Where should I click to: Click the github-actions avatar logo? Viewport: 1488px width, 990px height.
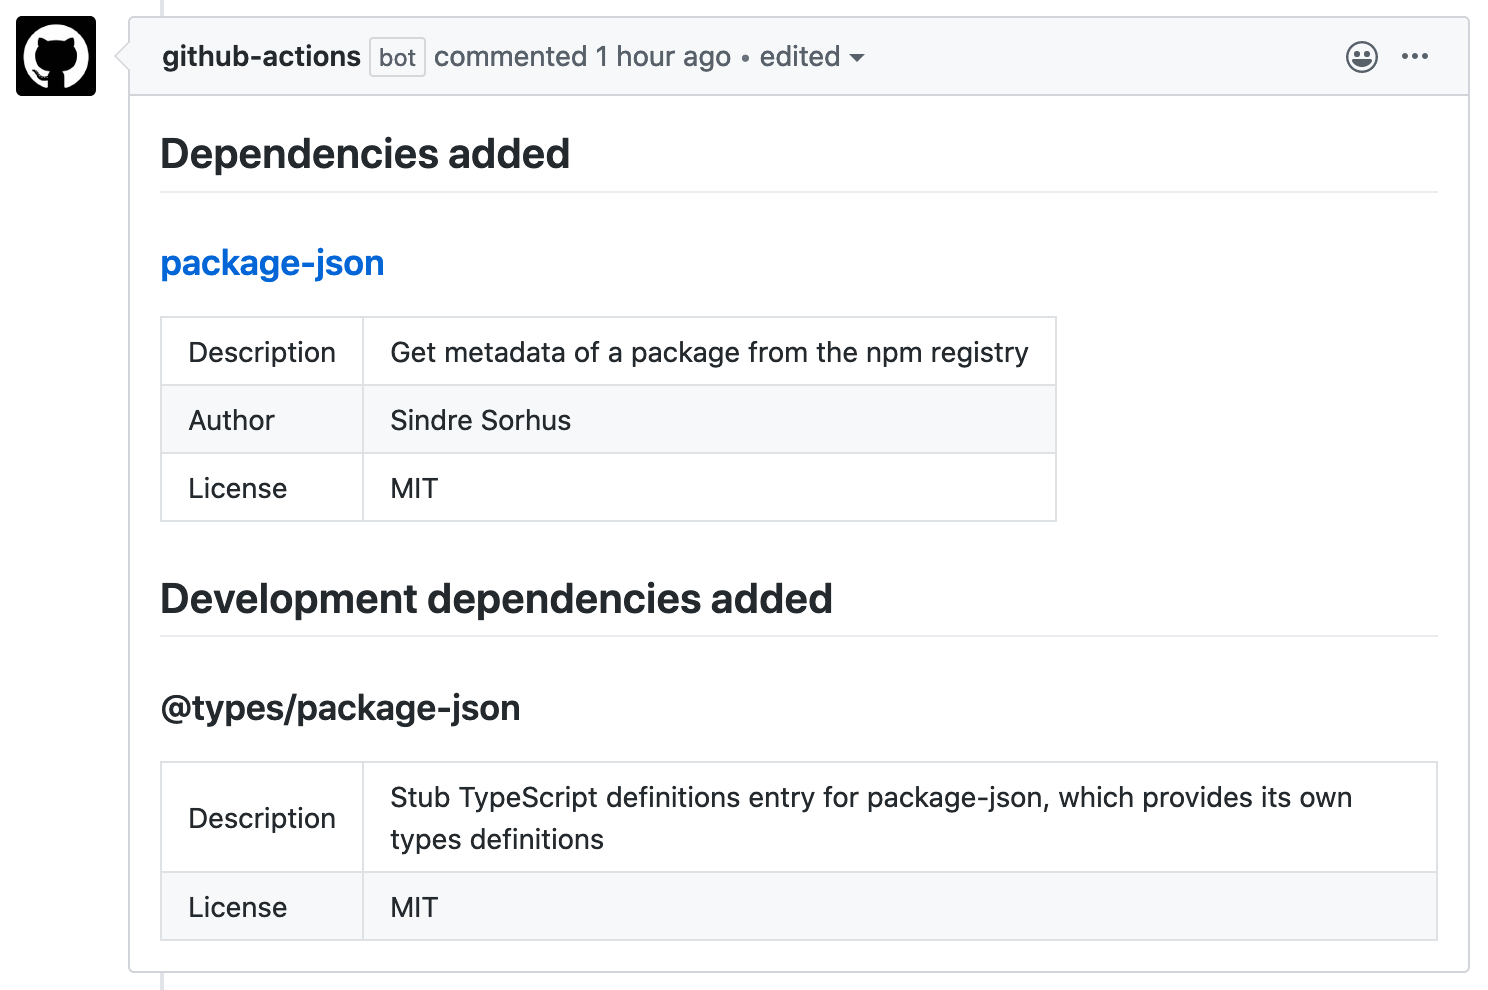[56, 56]
